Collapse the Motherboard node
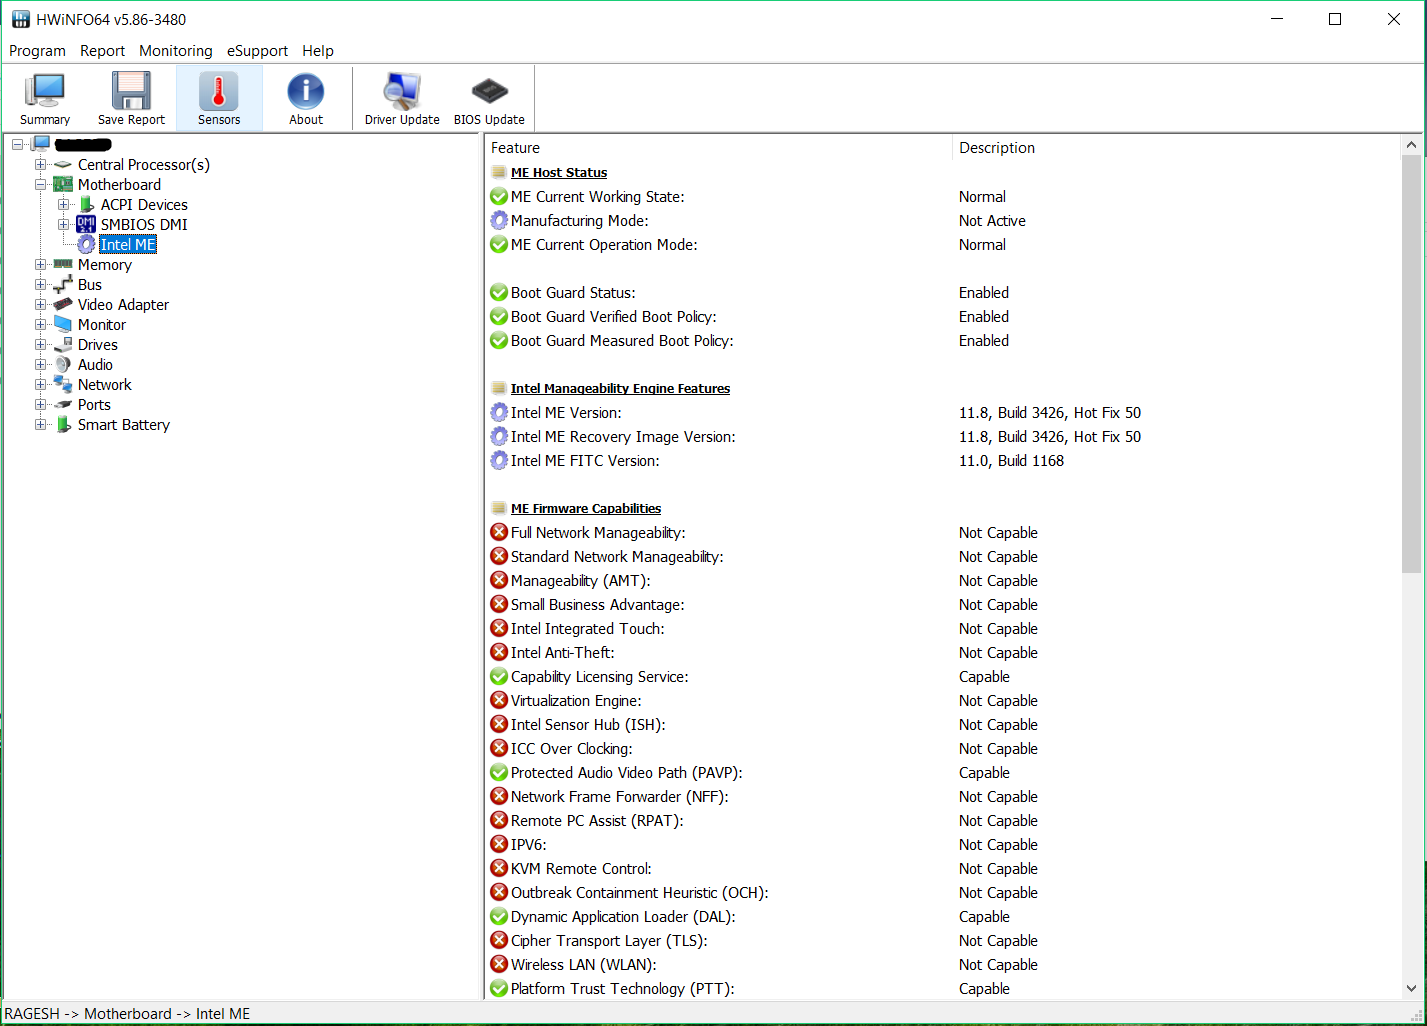The image size is (1427, 1026). tap(41, 185)
